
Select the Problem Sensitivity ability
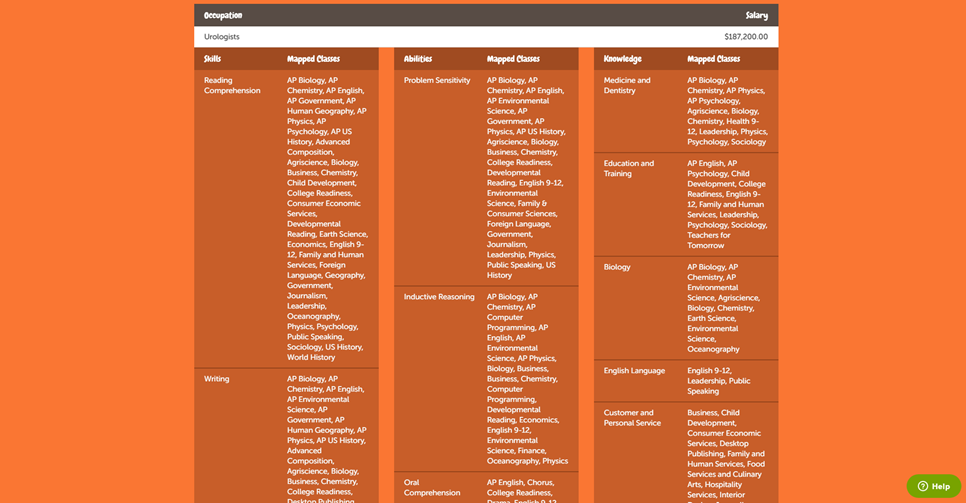pyautogui.click(x=437, y=80)
